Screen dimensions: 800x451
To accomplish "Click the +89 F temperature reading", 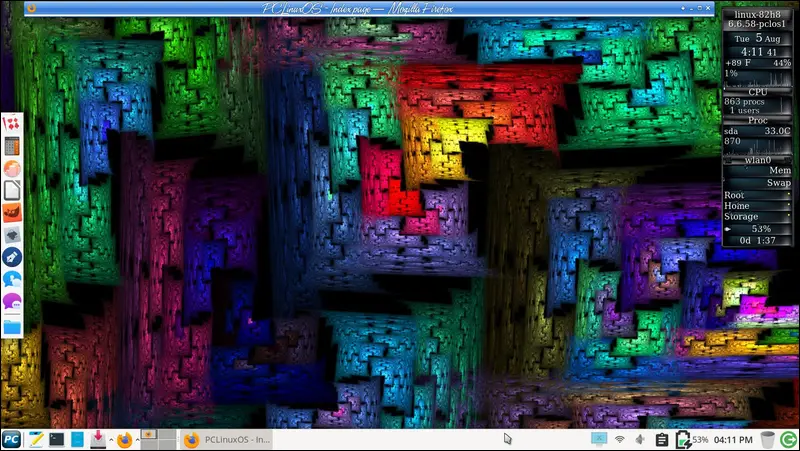I will tap(738, 63).
